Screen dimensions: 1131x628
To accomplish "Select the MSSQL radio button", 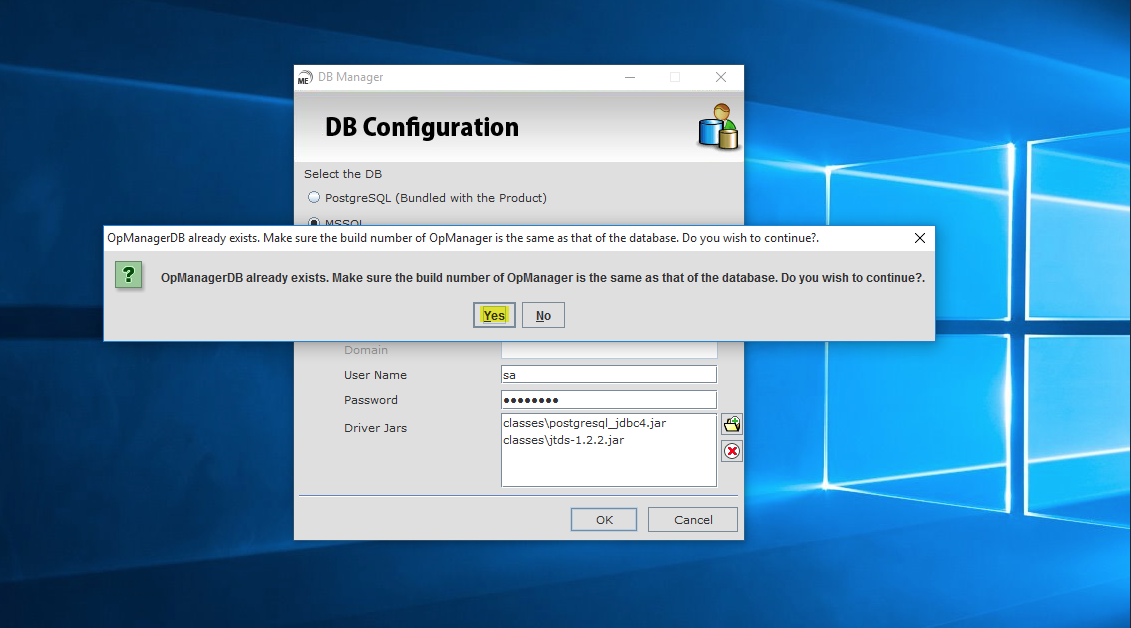I will pyautogui.click(x=314, y=221).
